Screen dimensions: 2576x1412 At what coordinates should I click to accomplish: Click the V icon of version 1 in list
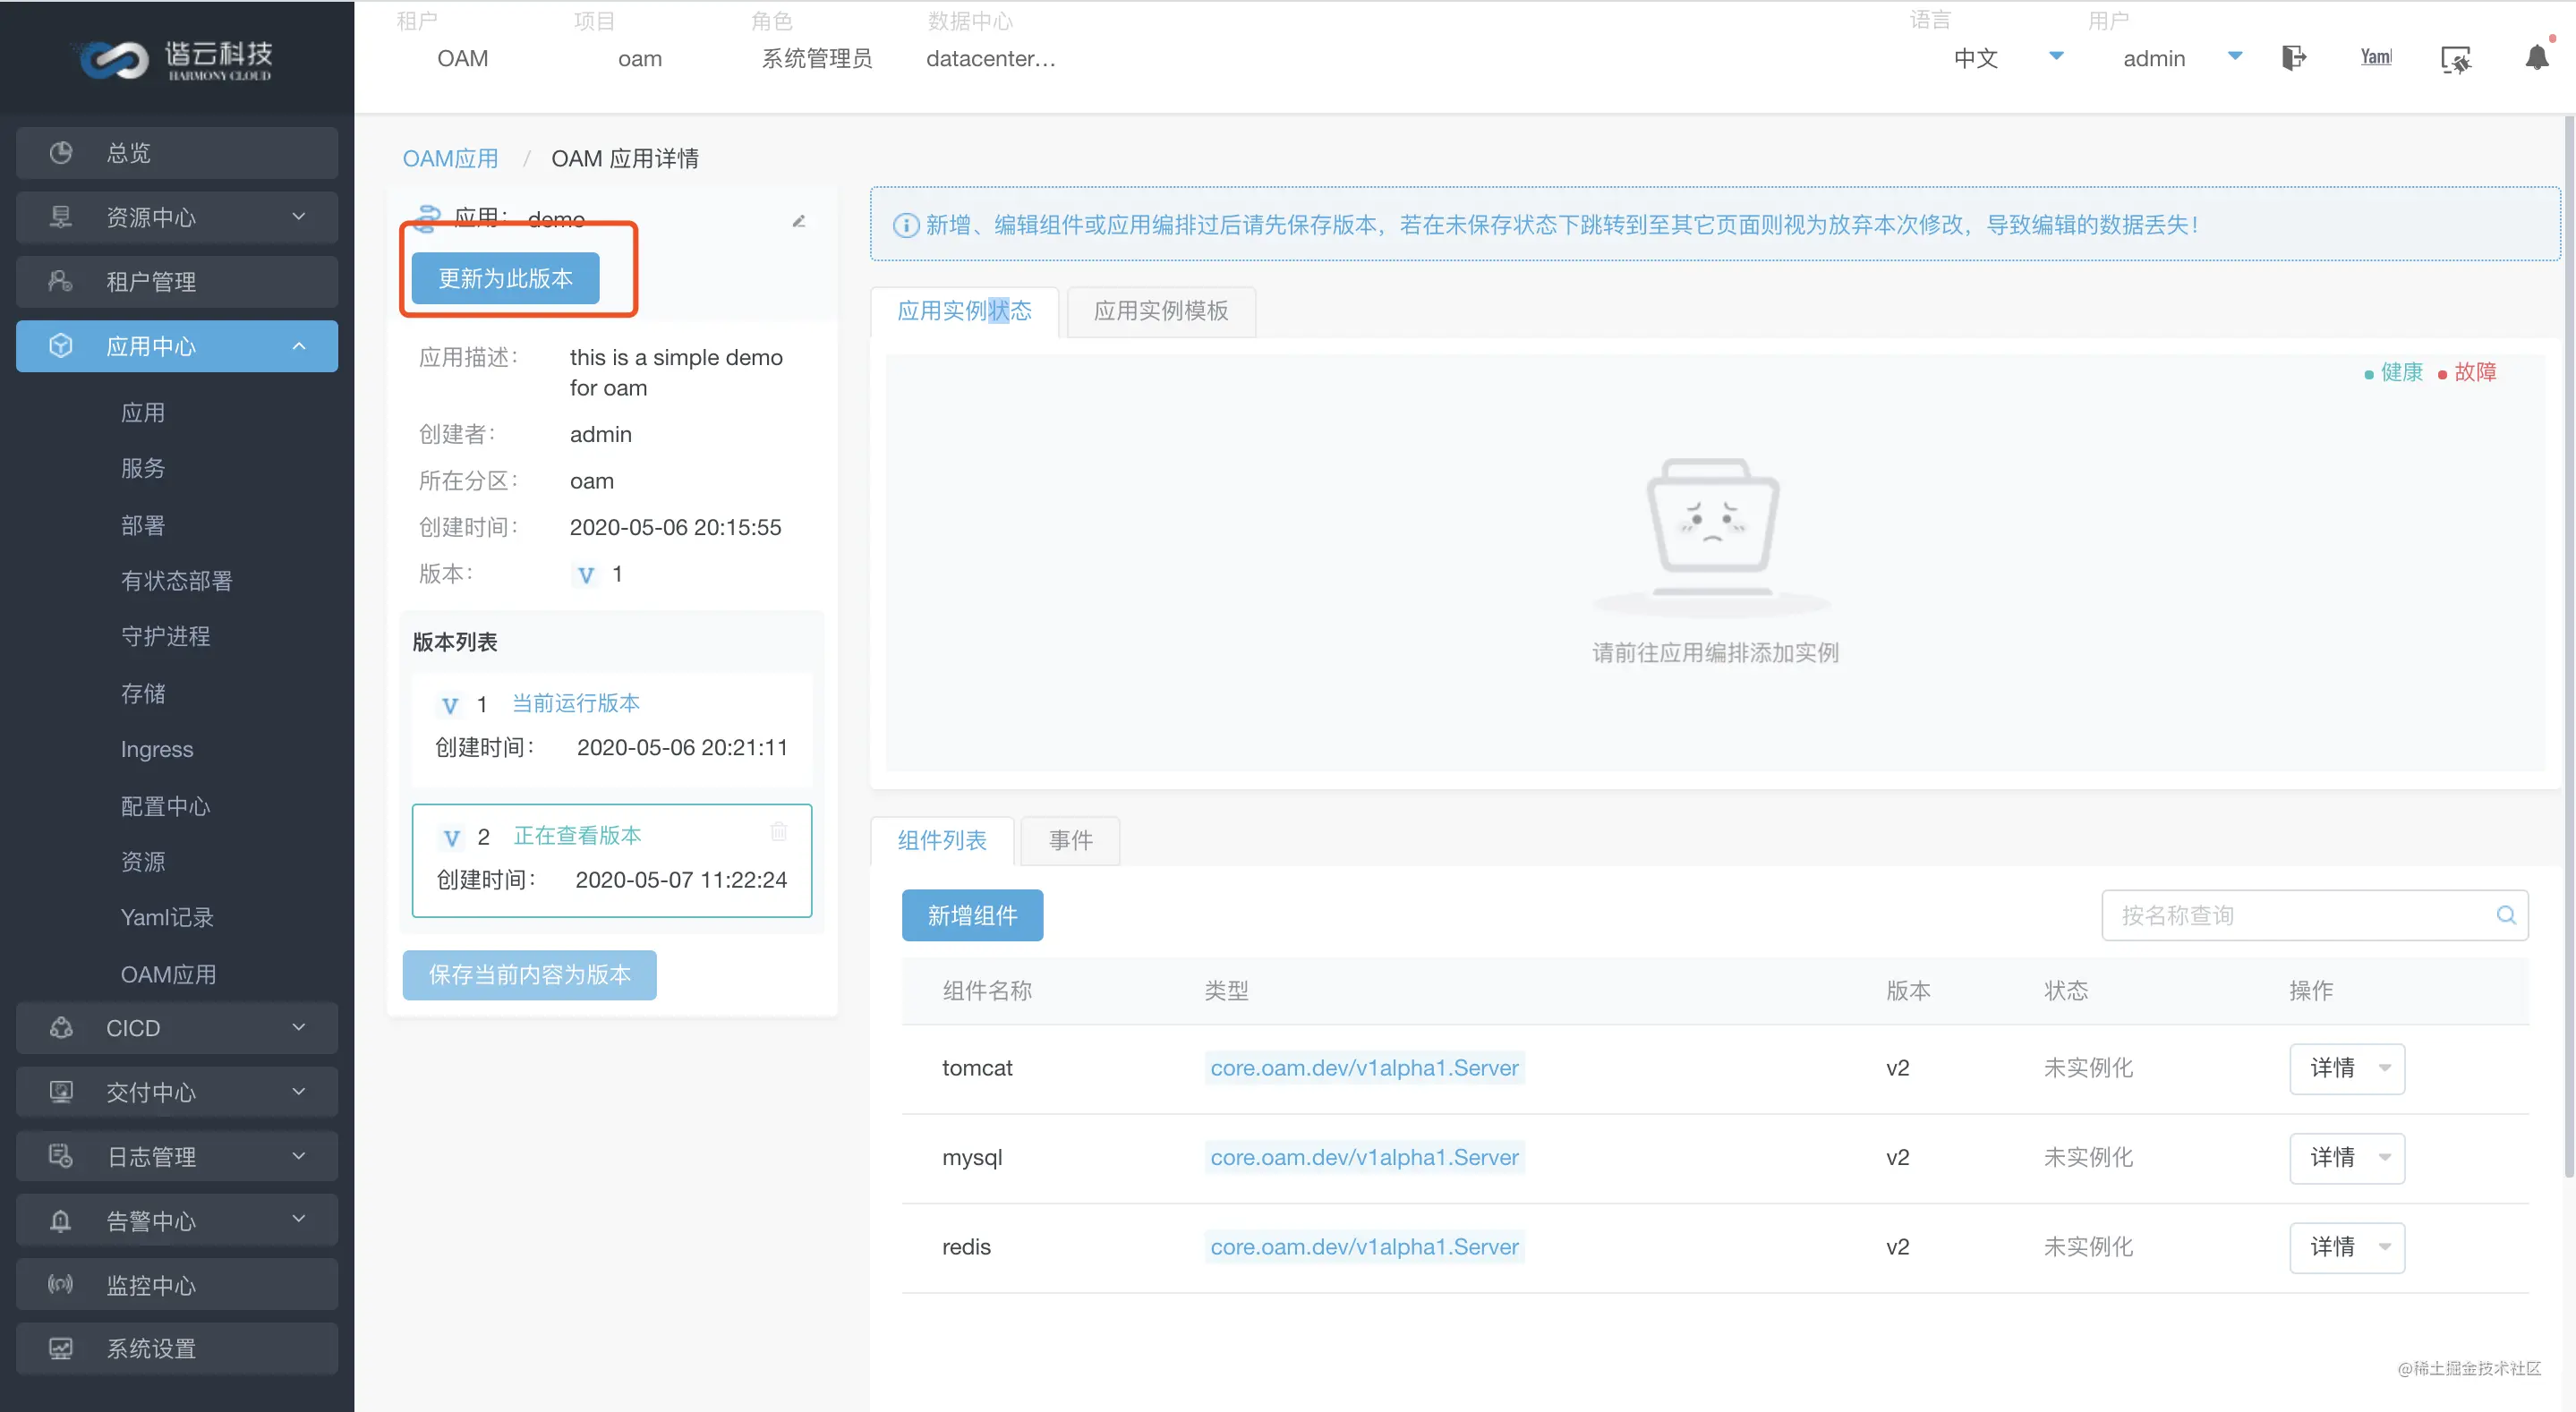pyautogui.click(x=450, y=705)
